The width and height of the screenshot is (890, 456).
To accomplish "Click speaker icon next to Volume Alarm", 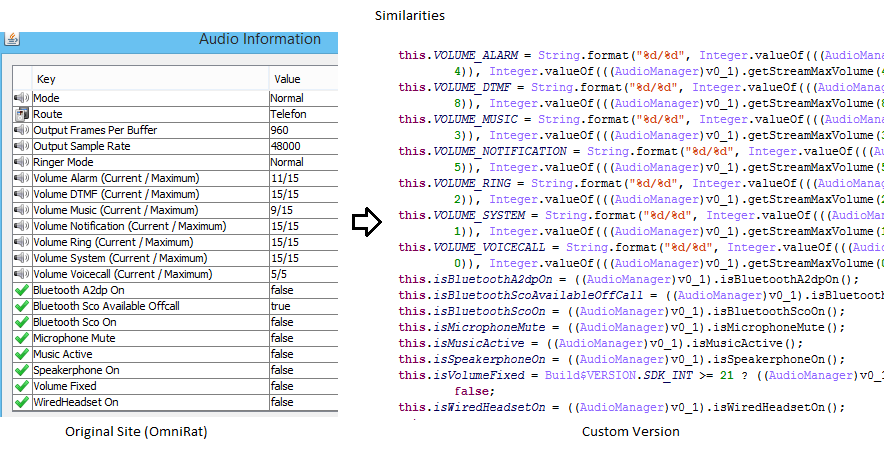I will (22, 179).
